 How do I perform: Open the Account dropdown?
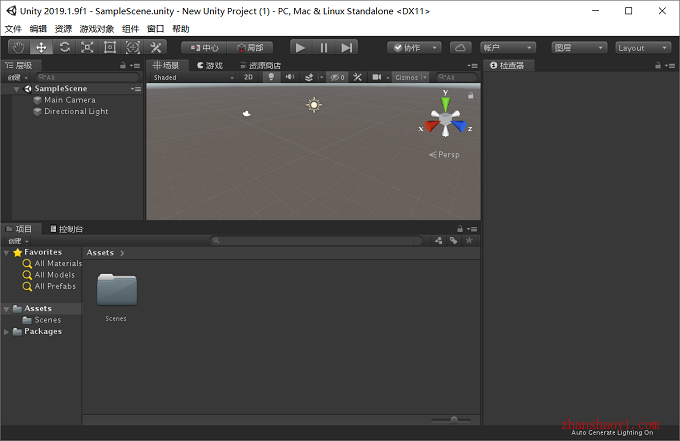coord(508,48)
